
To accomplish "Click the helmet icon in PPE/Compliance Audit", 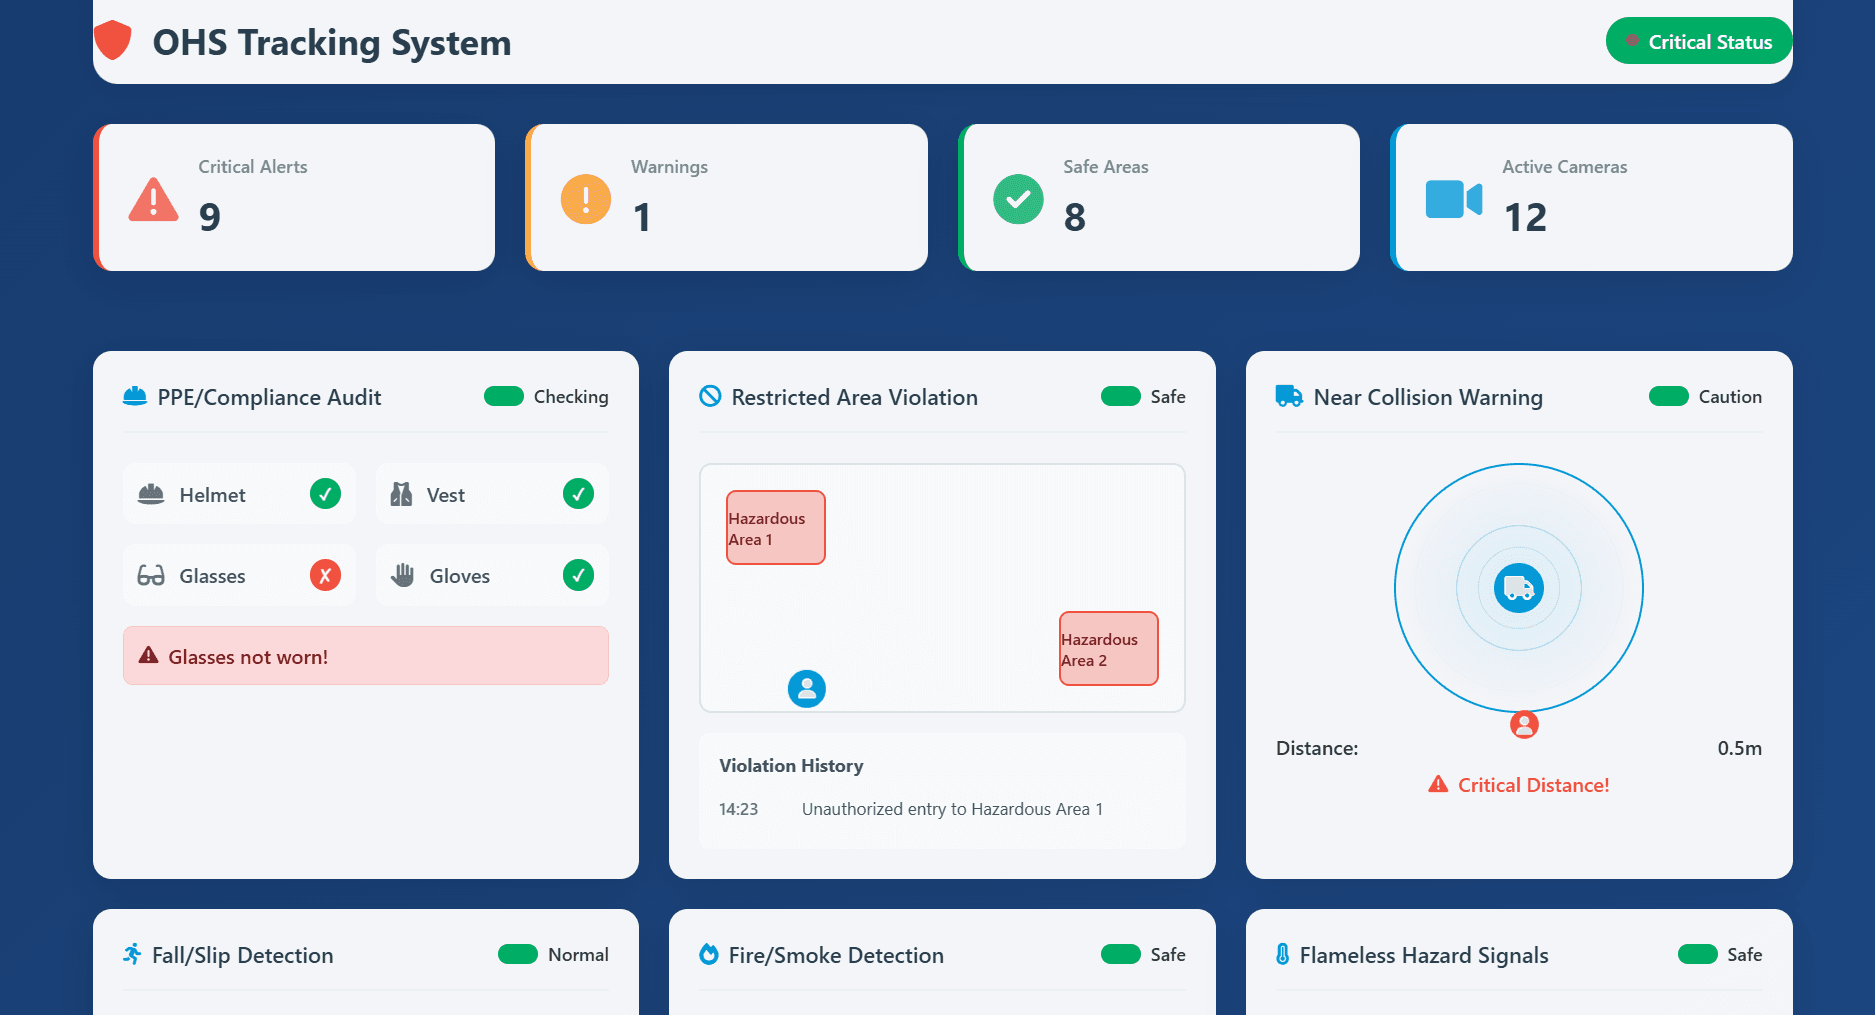I will point(150,493).
